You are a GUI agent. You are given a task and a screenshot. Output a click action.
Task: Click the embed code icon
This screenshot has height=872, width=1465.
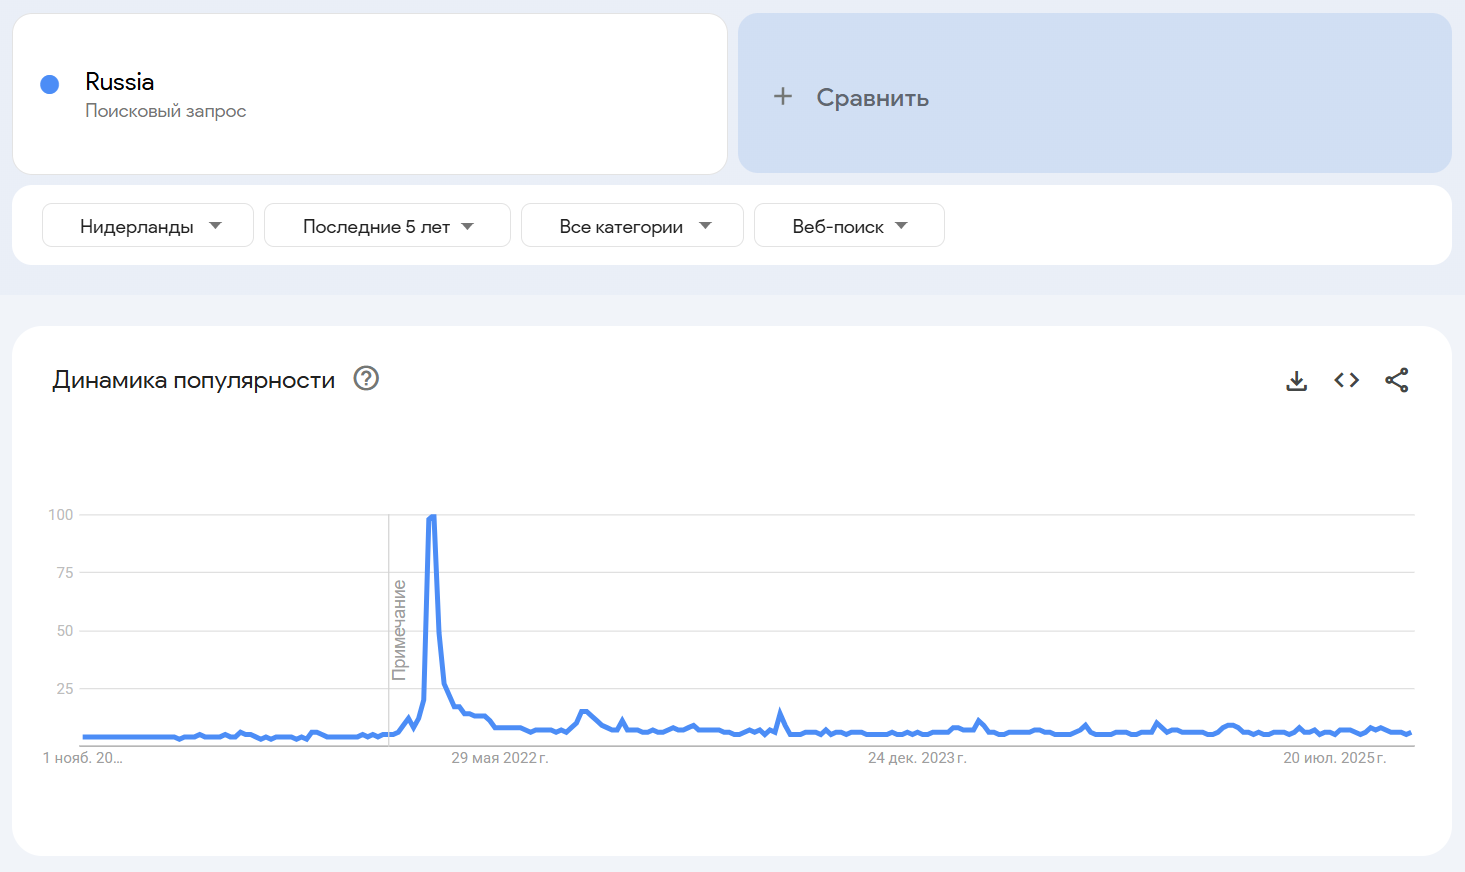[1346, 380]
